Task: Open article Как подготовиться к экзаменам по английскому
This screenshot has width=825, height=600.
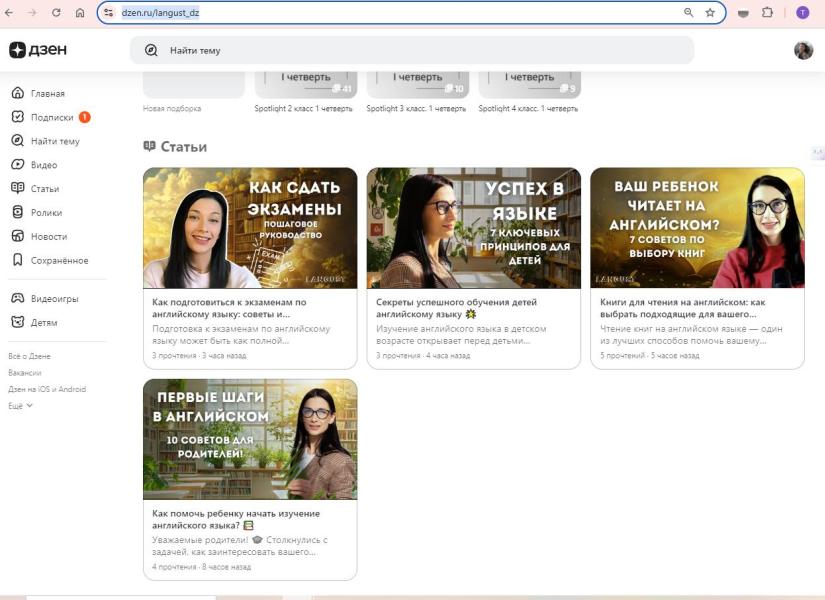Action: pyautogui.click(x=229, y=308)
